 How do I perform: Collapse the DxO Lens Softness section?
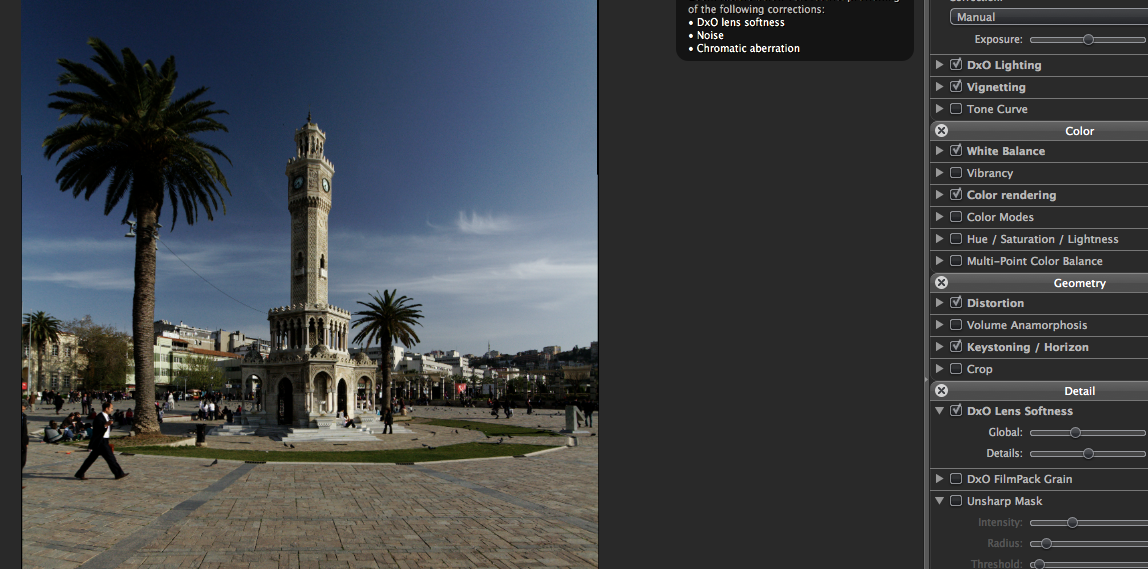[x=939, y=411]
